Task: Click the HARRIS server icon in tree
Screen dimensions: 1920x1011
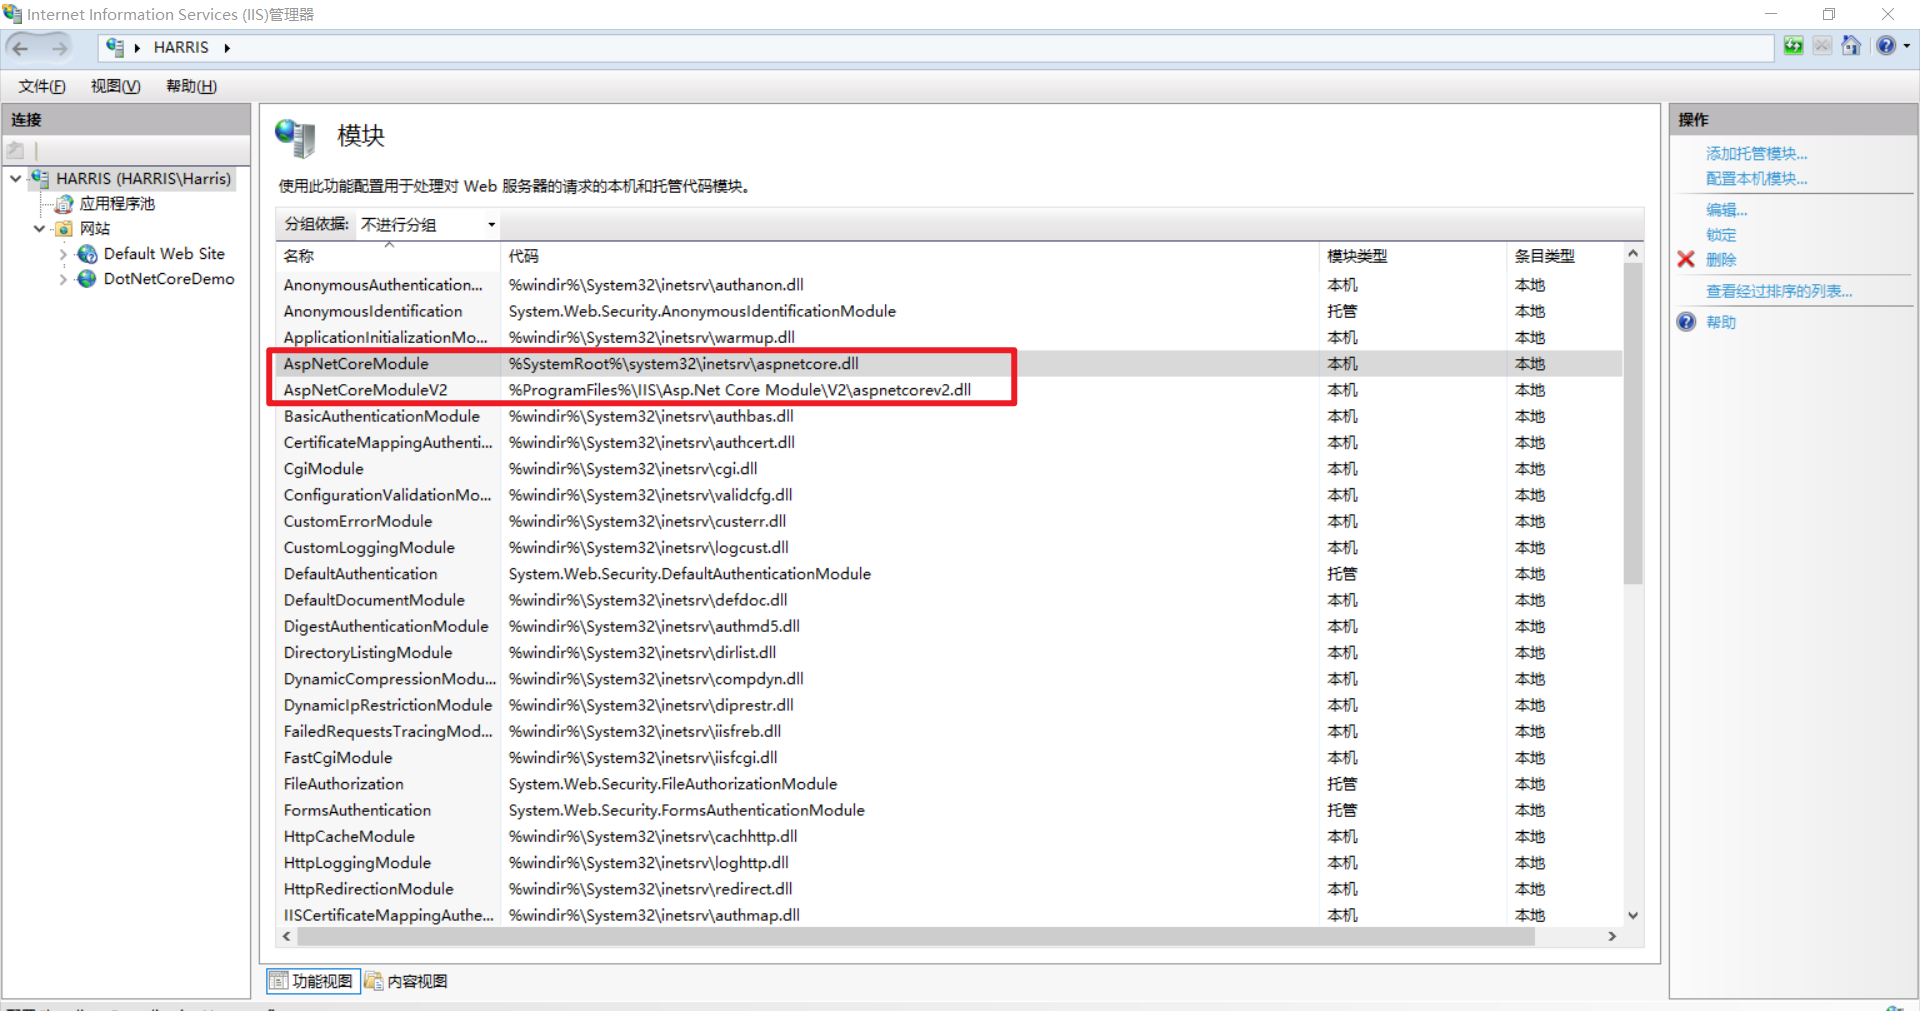Action: coord(41,179)
